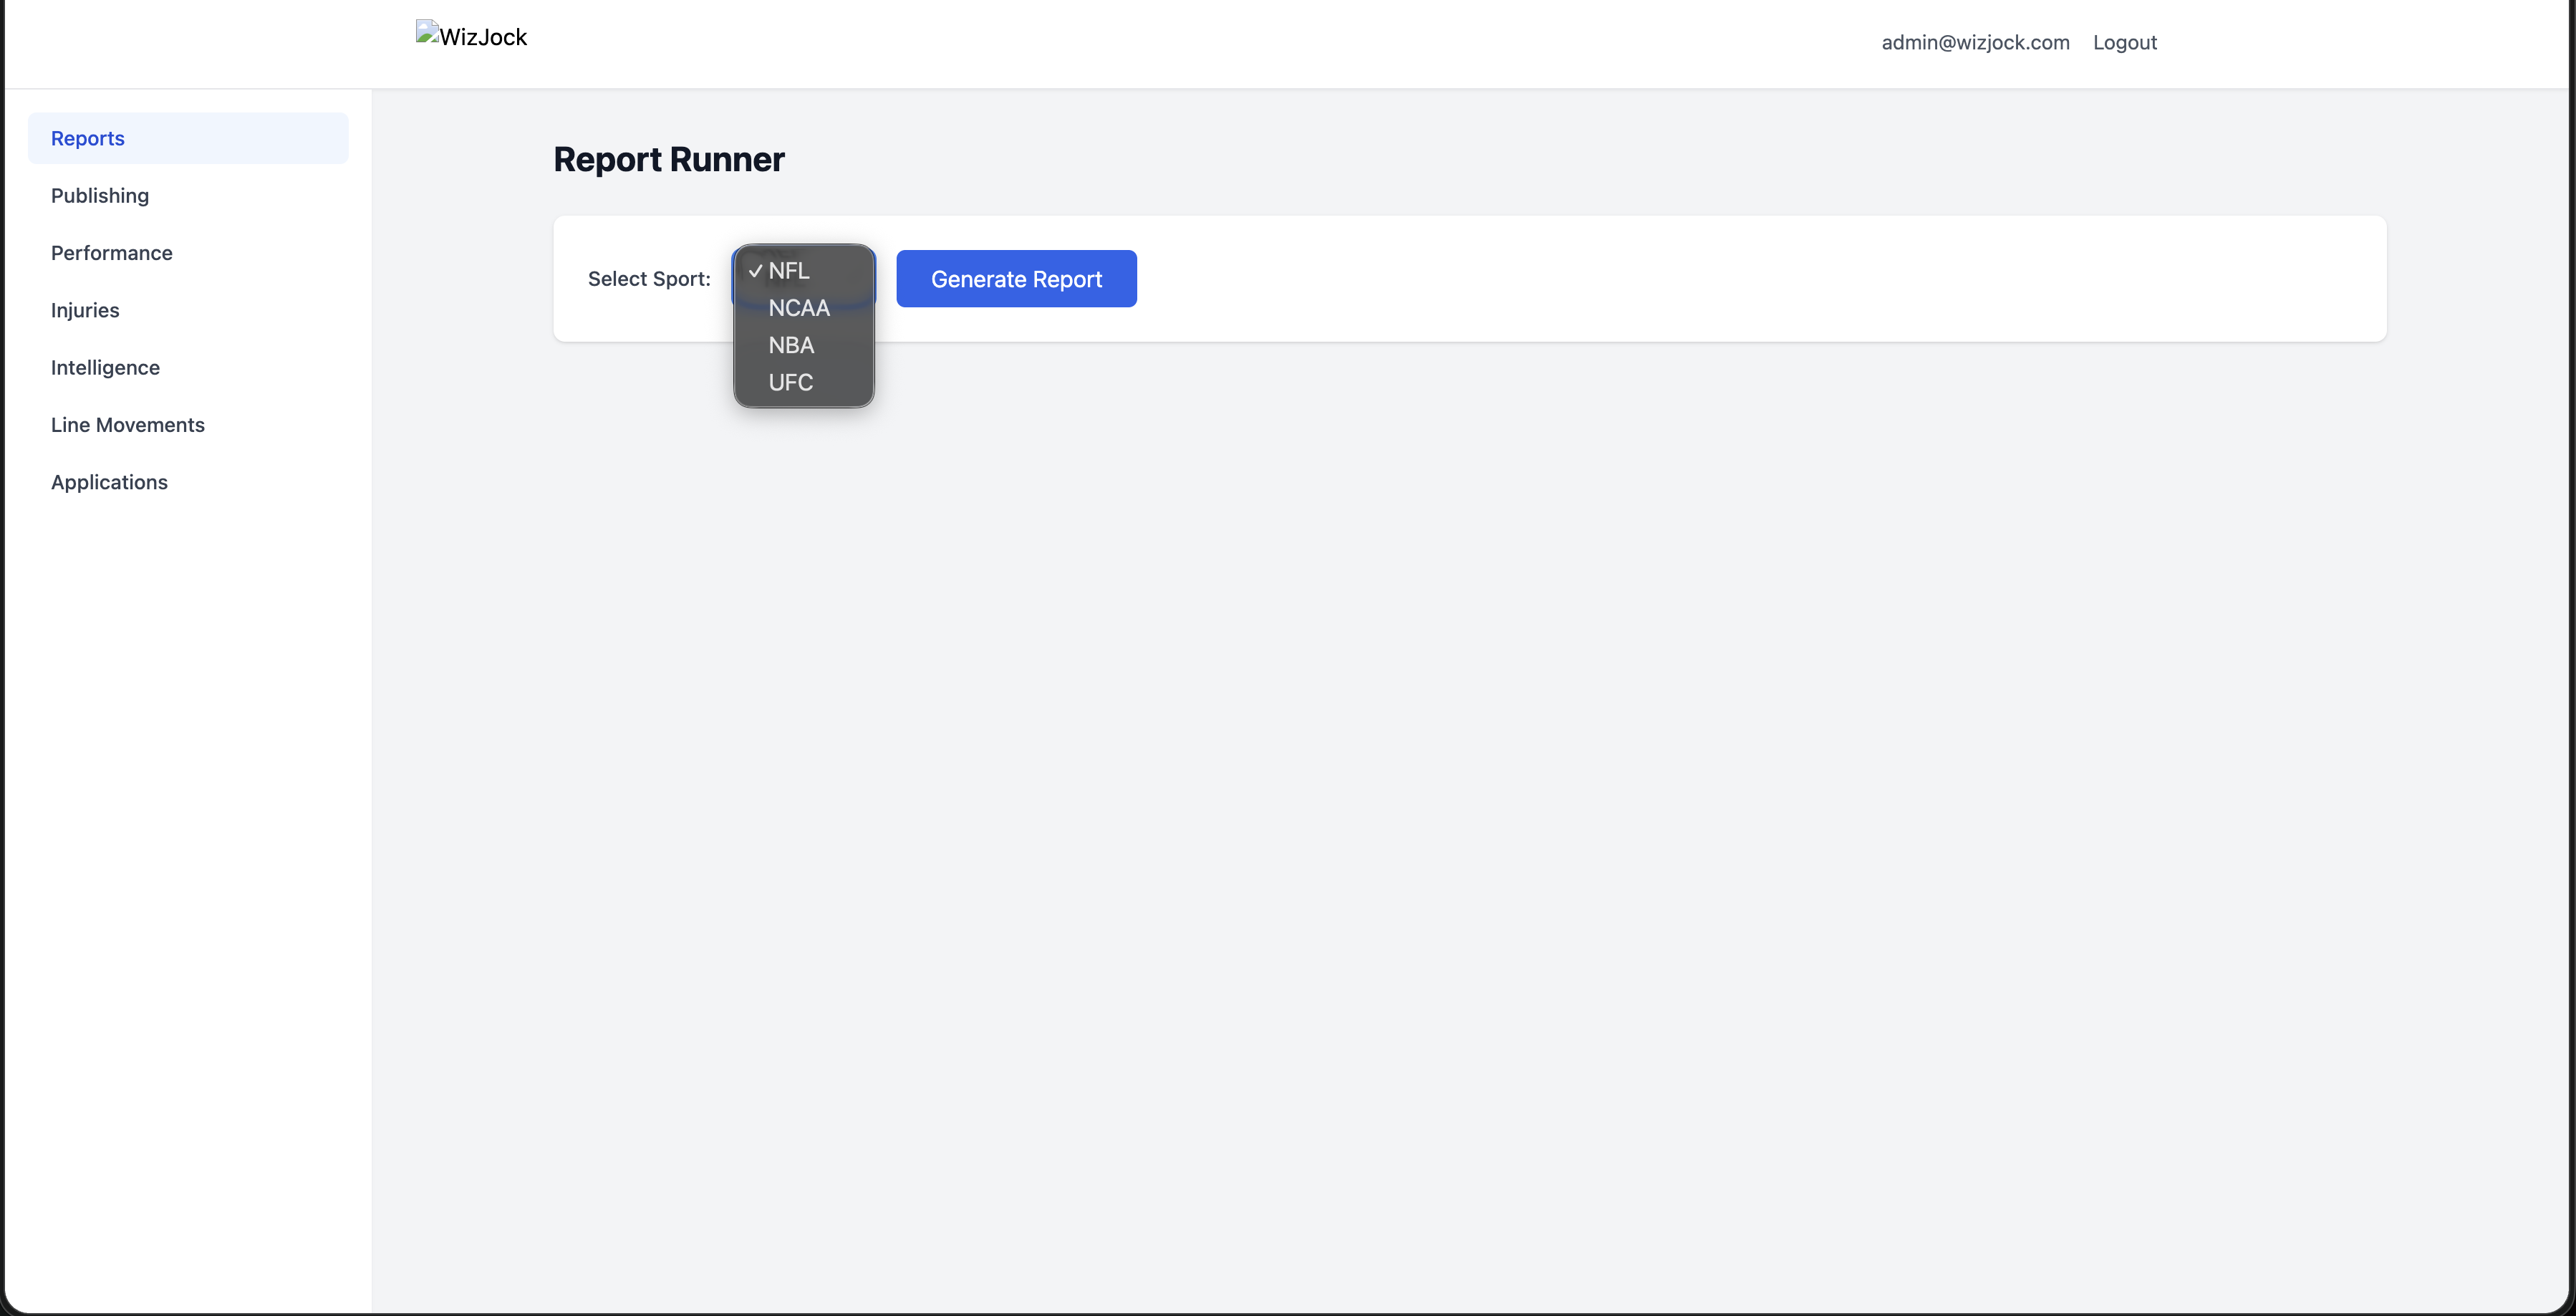Select NBA from the dropdown options

[804, 345]
